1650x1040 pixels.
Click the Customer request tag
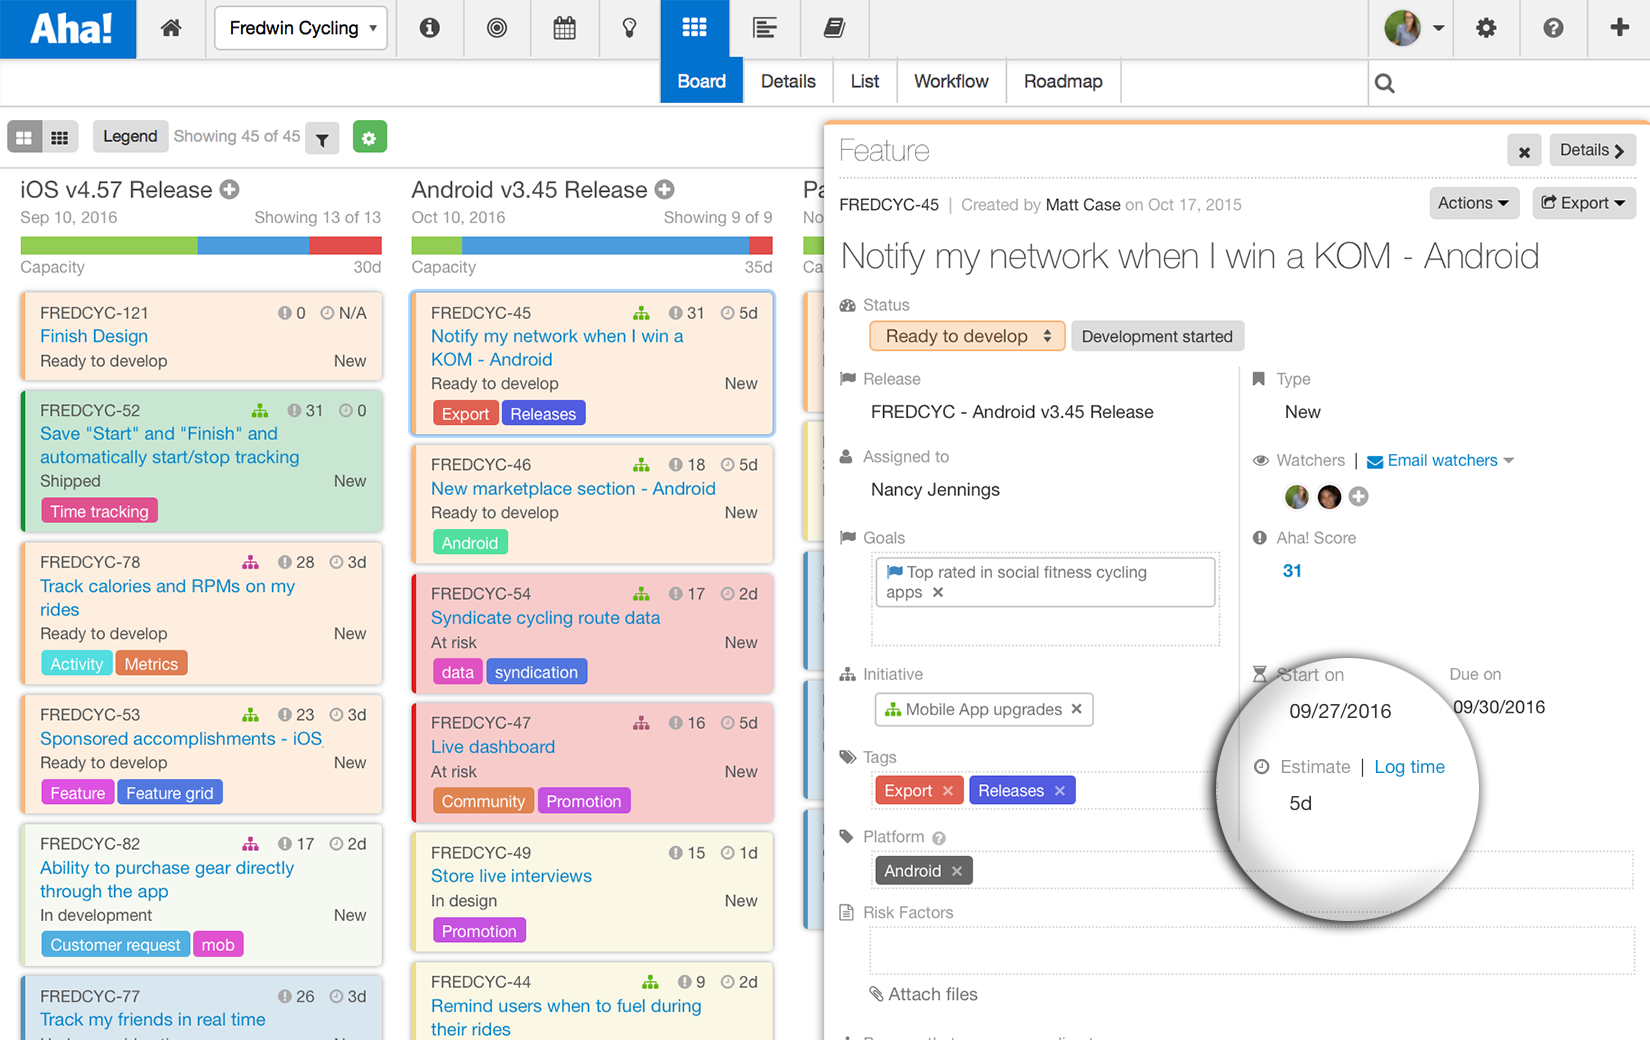[x=115, y=945]
